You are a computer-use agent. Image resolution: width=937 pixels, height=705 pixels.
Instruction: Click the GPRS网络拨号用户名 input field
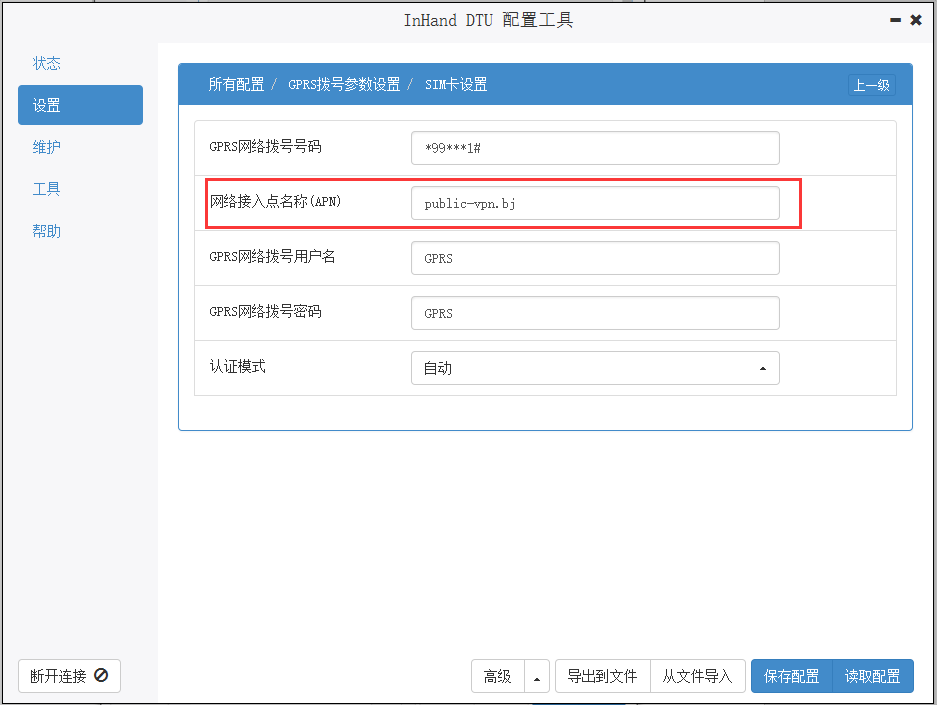595,258
